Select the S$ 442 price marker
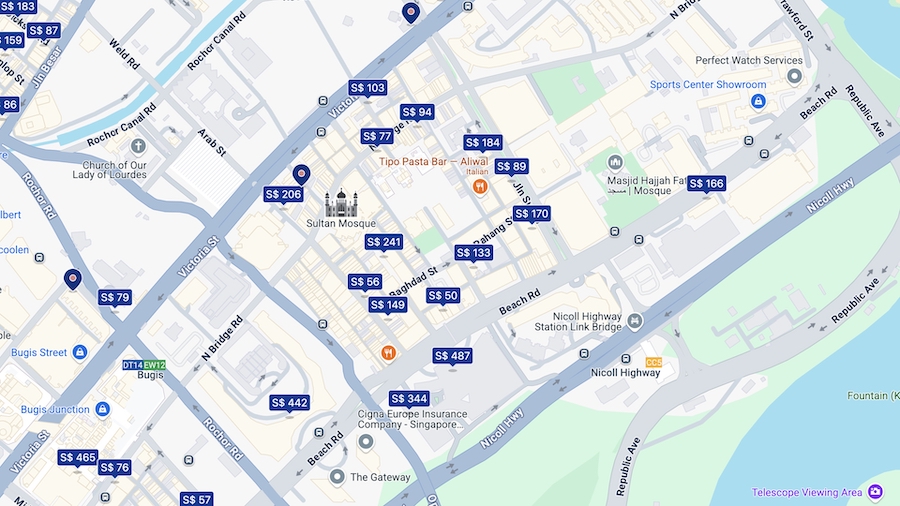Screen dimensions: 900x506 289,402
